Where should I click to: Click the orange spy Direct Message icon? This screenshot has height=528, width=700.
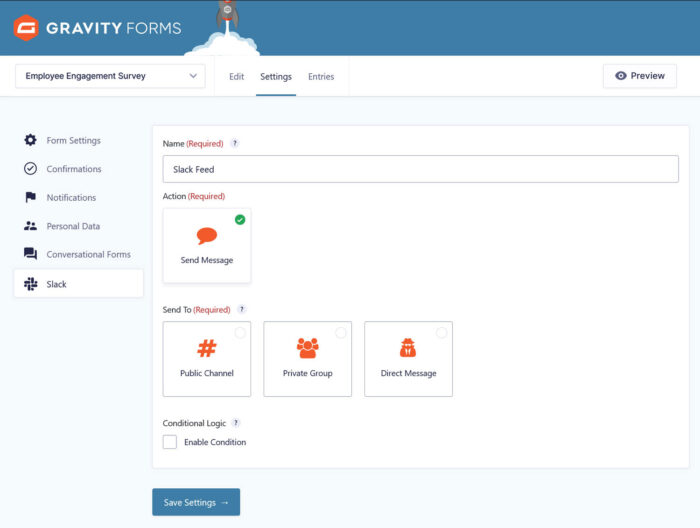tap(408, 348)
